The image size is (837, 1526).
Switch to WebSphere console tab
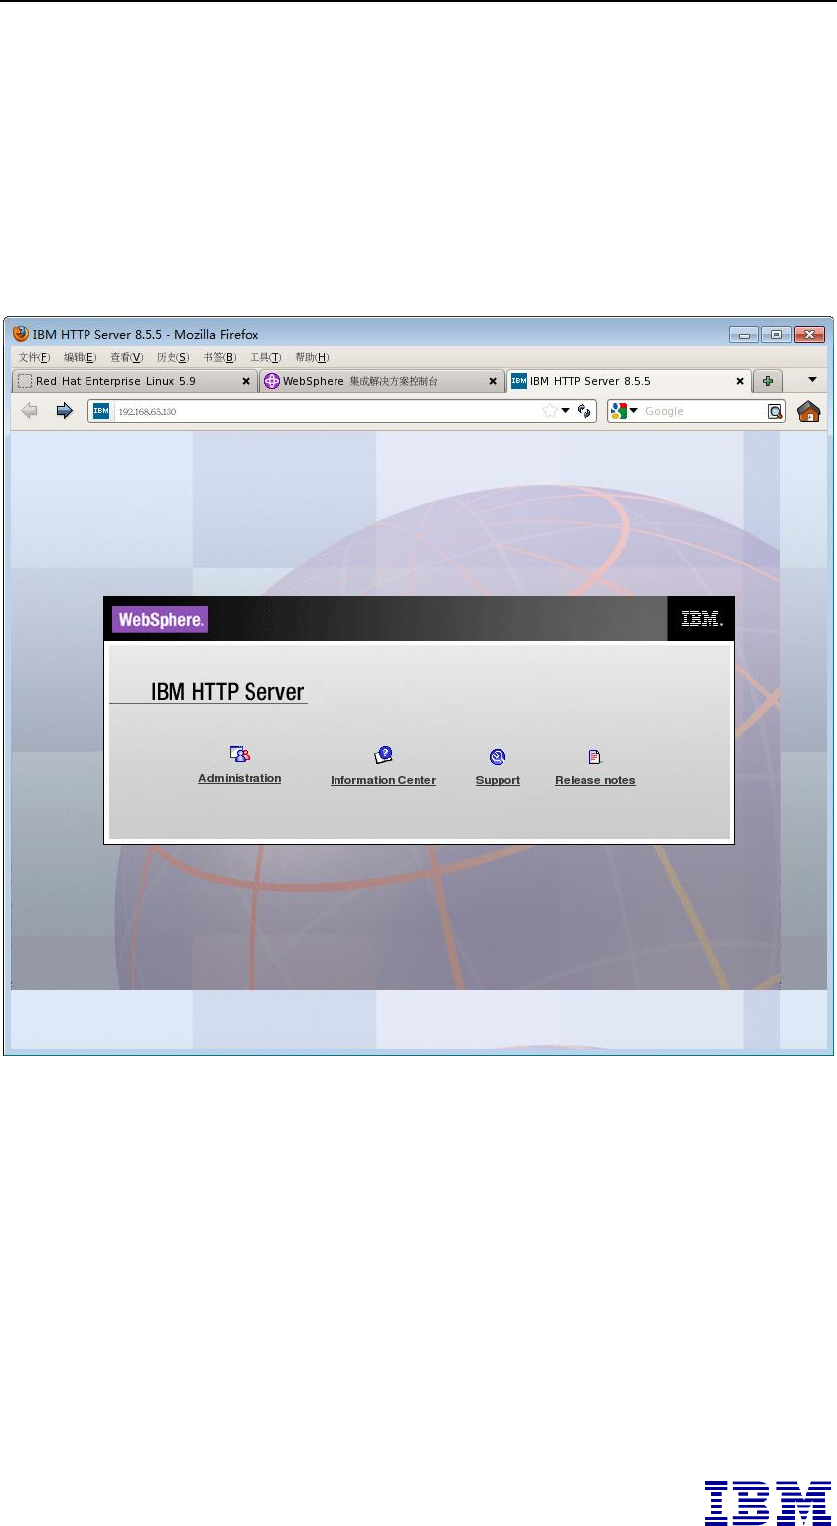click(x=382, y=381)
